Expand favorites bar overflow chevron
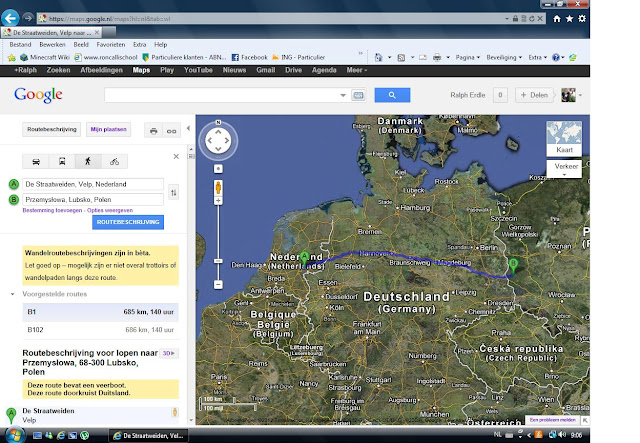 tap(360, 53)
